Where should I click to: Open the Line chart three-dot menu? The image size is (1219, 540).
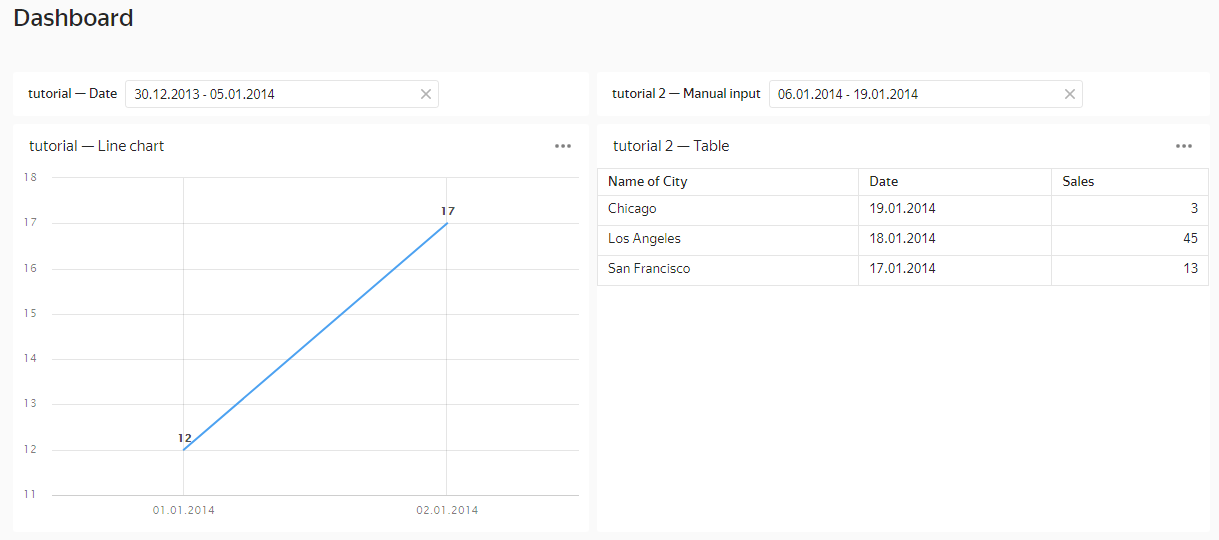click(x=563, y=146)
